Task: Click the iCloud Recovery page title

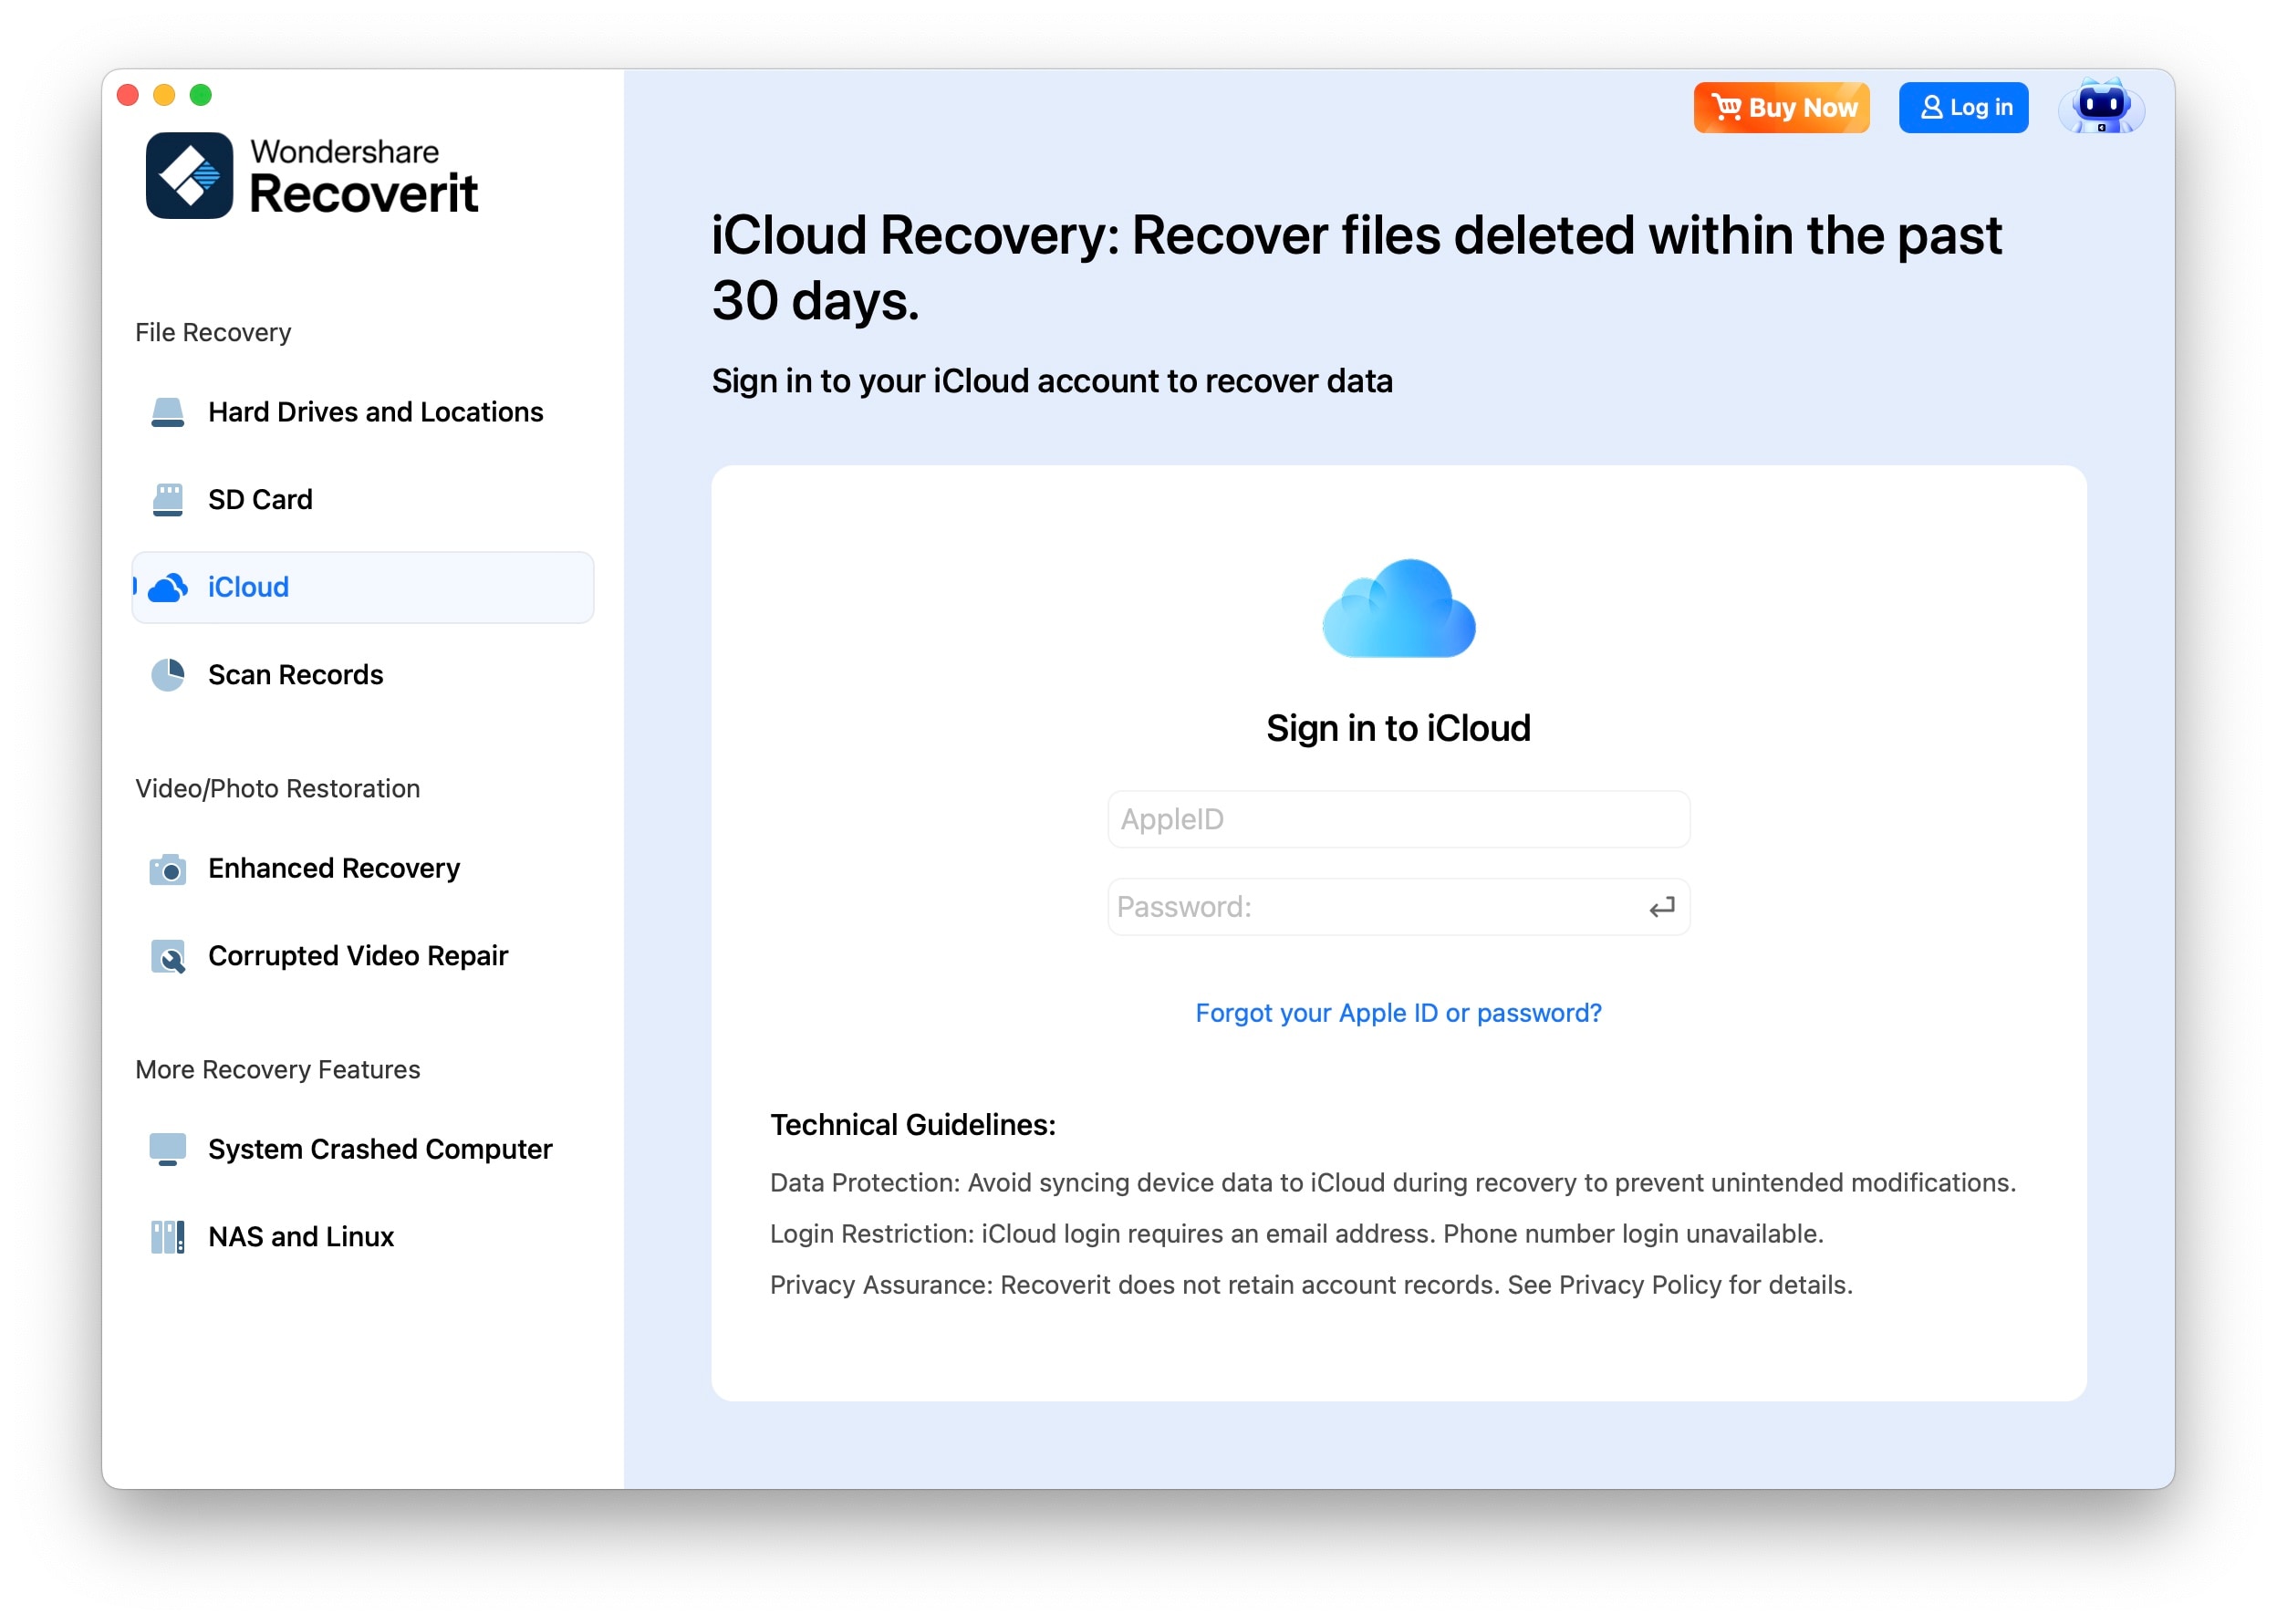Action: click(x=1357, y=267)
